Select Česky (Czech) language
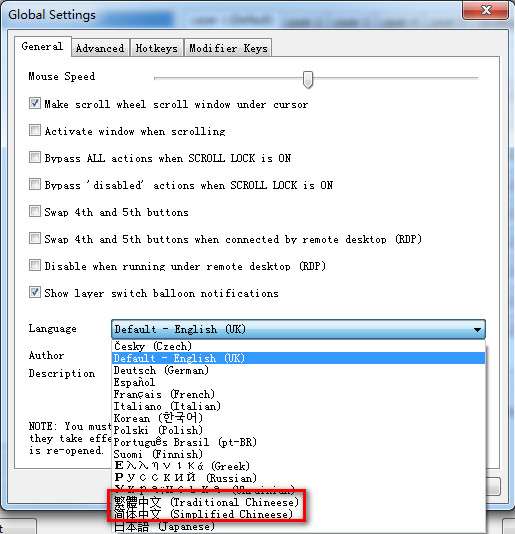Viewport: 515px width, 534px height. [x=298, y=346]
